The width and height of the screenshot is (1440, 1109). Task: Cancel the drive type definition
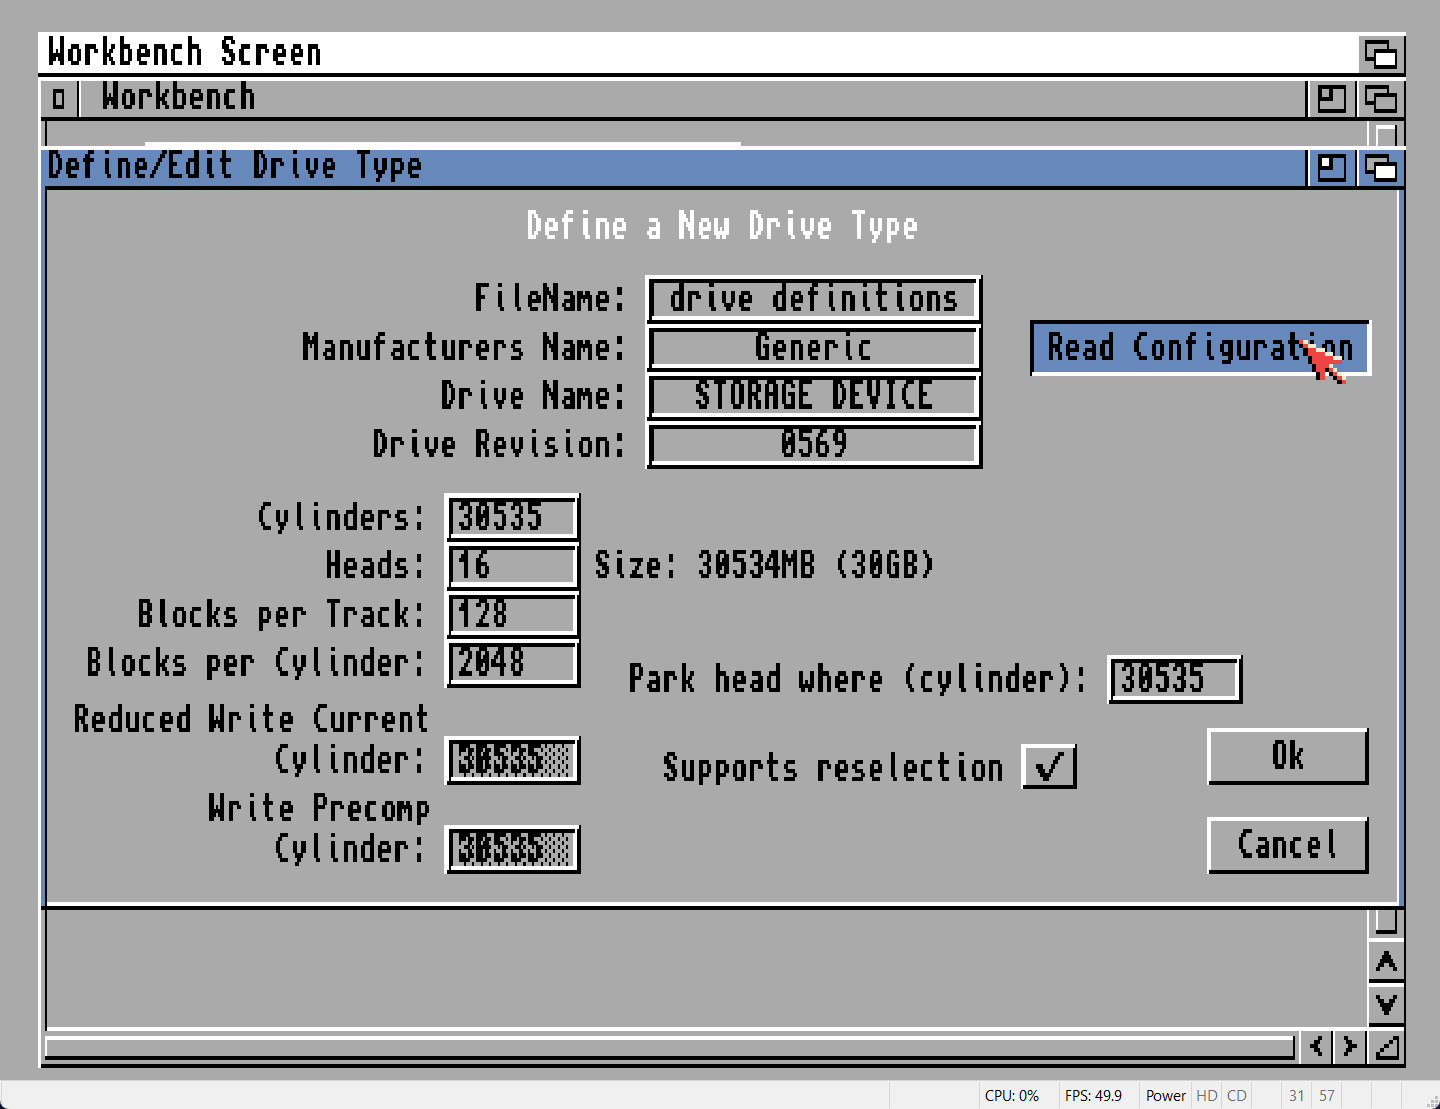[x=1287, y=846]
